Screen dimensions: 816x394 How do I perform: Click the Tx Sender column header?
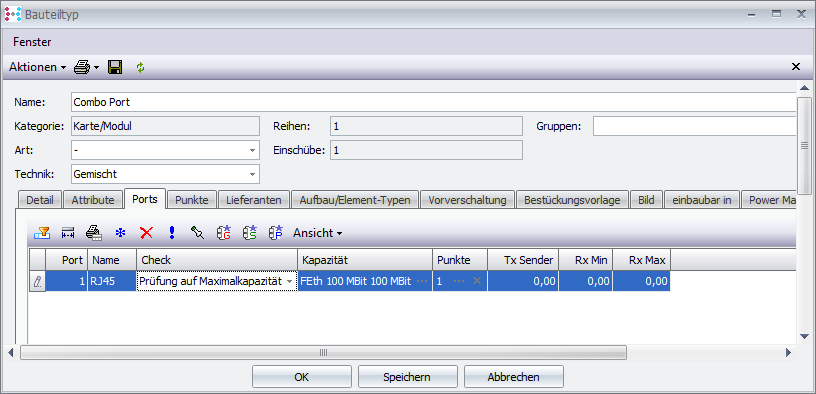pyautogui.click(x=523, y=260)
